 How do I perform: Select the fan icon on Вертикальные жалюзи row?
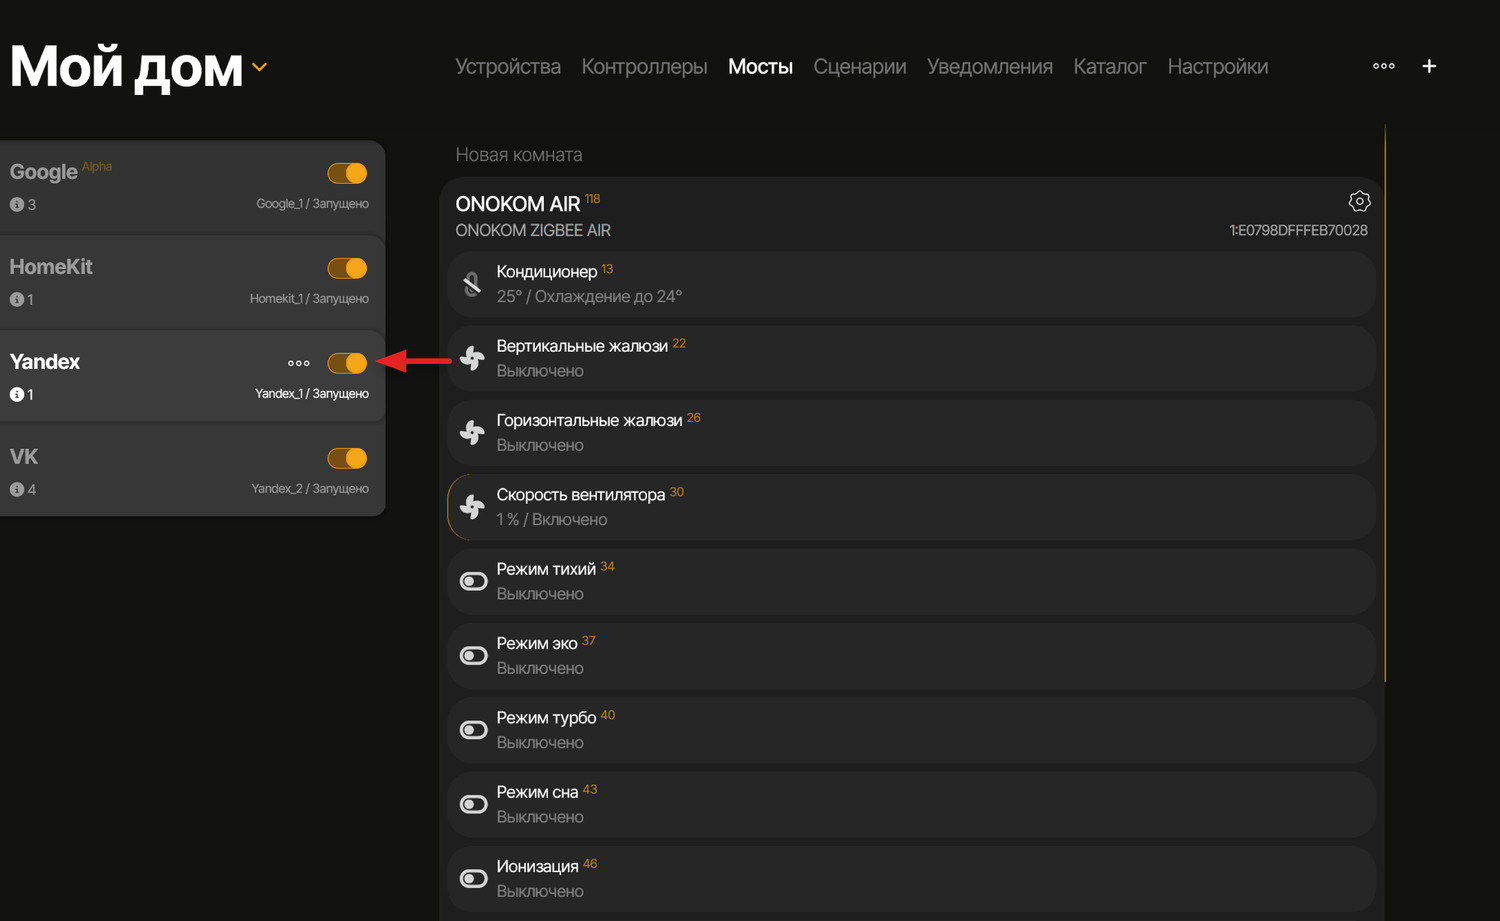(471, 358)
